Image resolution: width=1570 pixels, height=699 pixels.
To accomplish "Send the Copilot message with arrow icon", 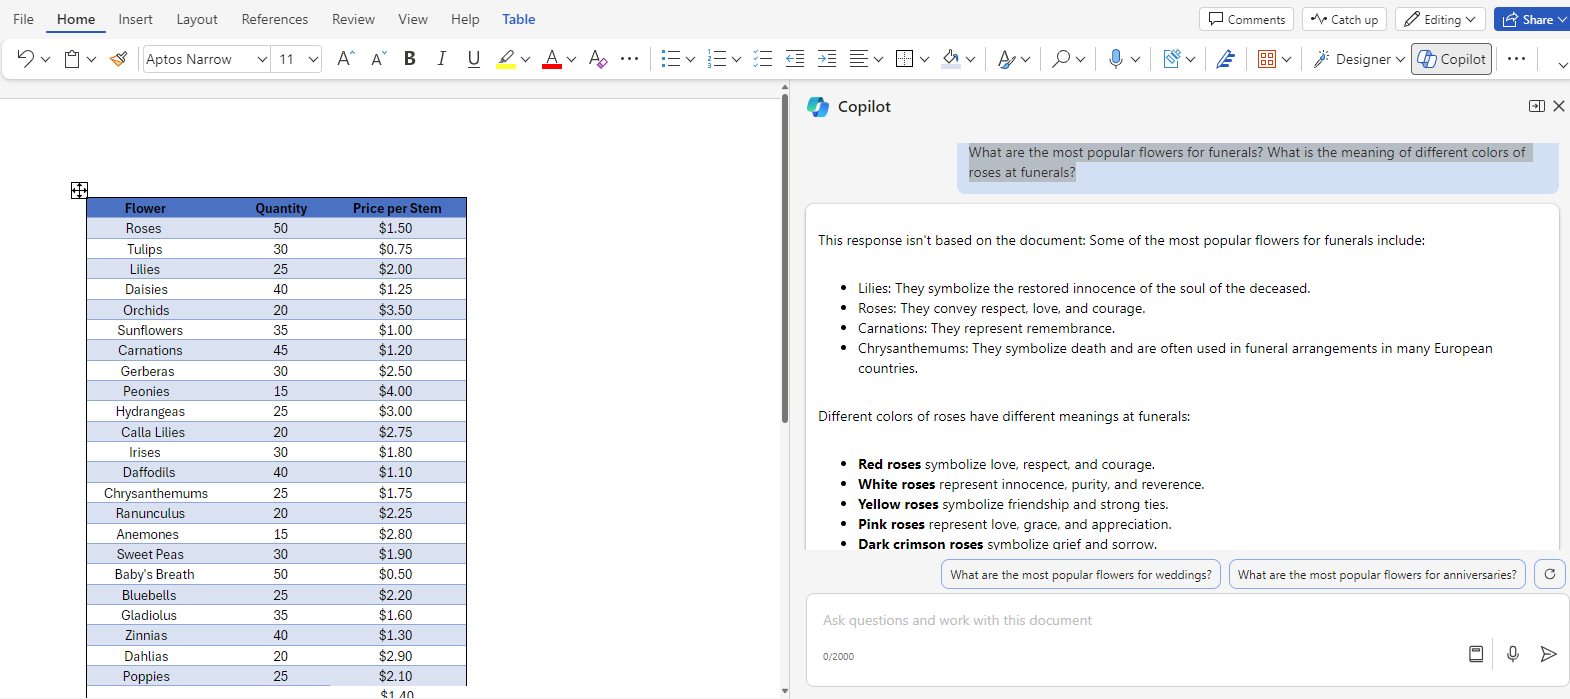I will coord(1548,654).
